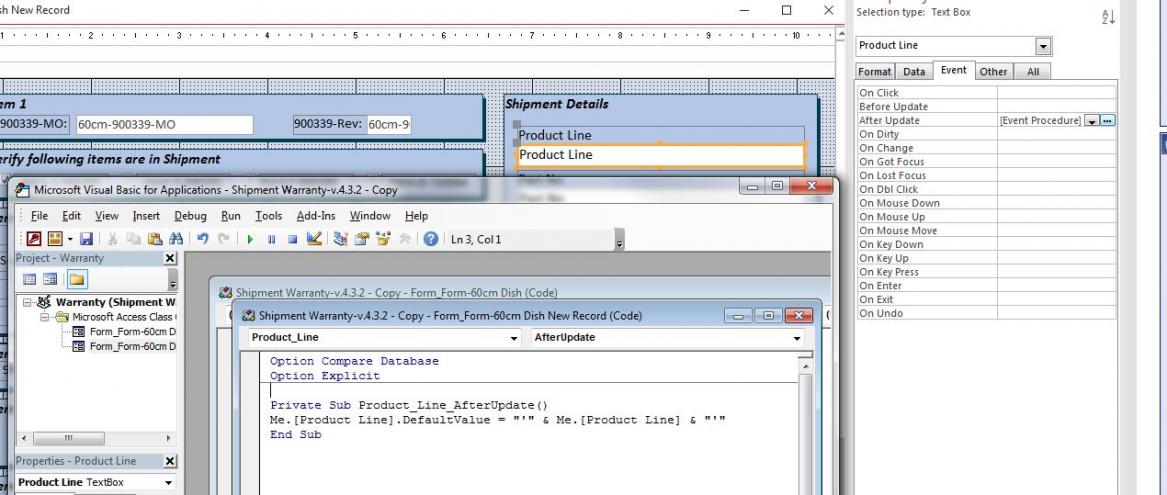Click the View Microsoft Access toolbar icon
Image resolution: width=1167 pixels, height=495 pixels.
coord(33,239)
